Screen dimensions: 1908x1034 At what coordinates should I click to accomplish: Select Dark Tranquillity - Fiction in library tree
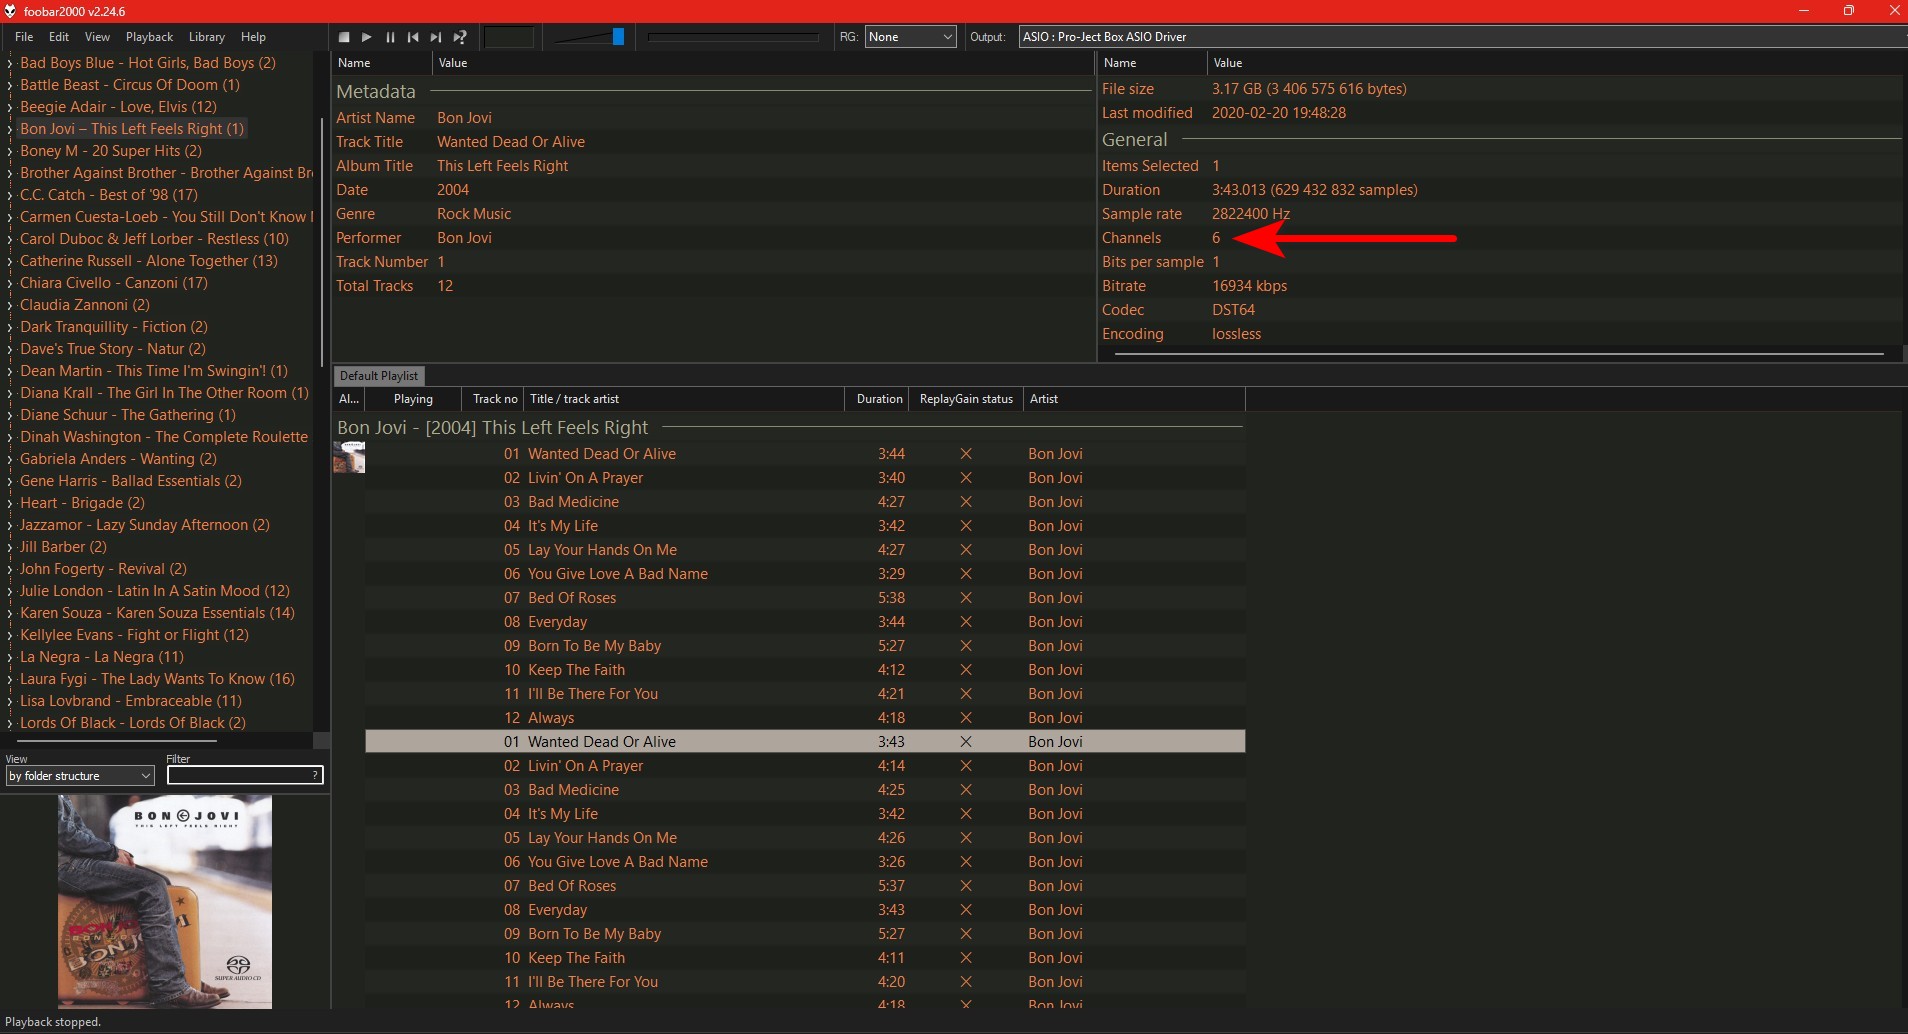click(114, 327)
